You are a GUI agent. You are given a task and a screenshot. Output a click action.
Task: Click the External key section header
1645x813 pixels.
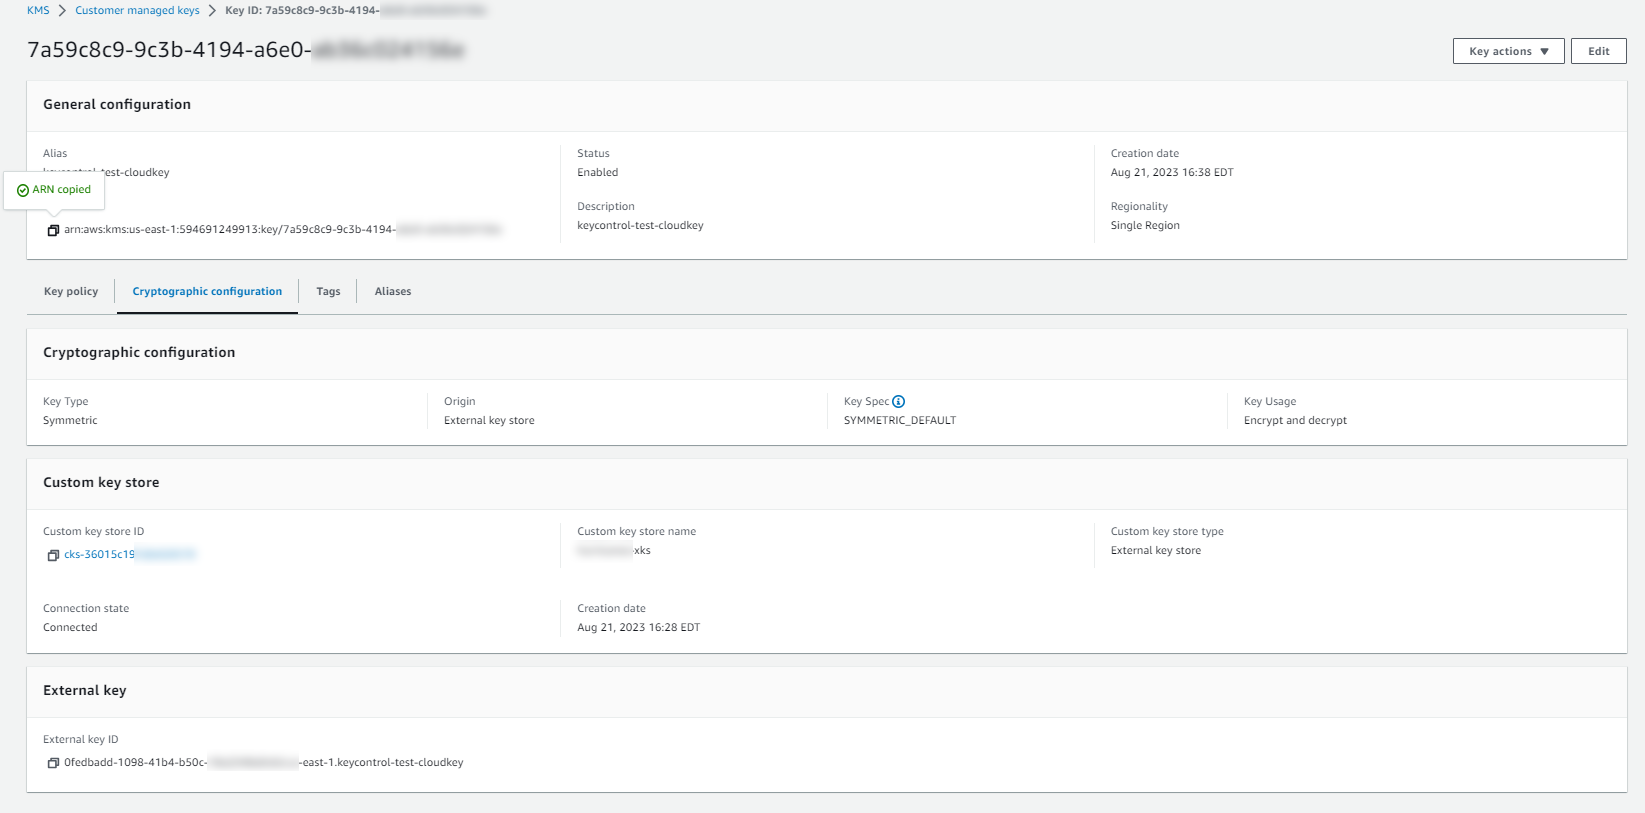85,690
